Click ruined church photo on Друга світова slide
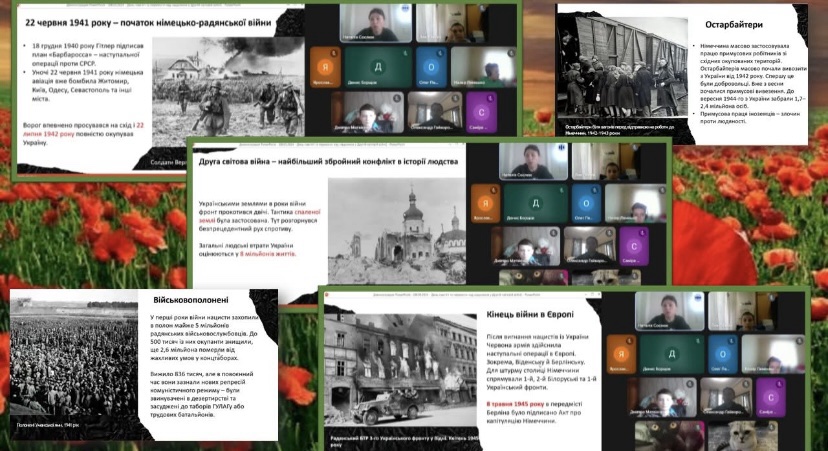Screen dimensions: 828x451 tap(397, 231)
